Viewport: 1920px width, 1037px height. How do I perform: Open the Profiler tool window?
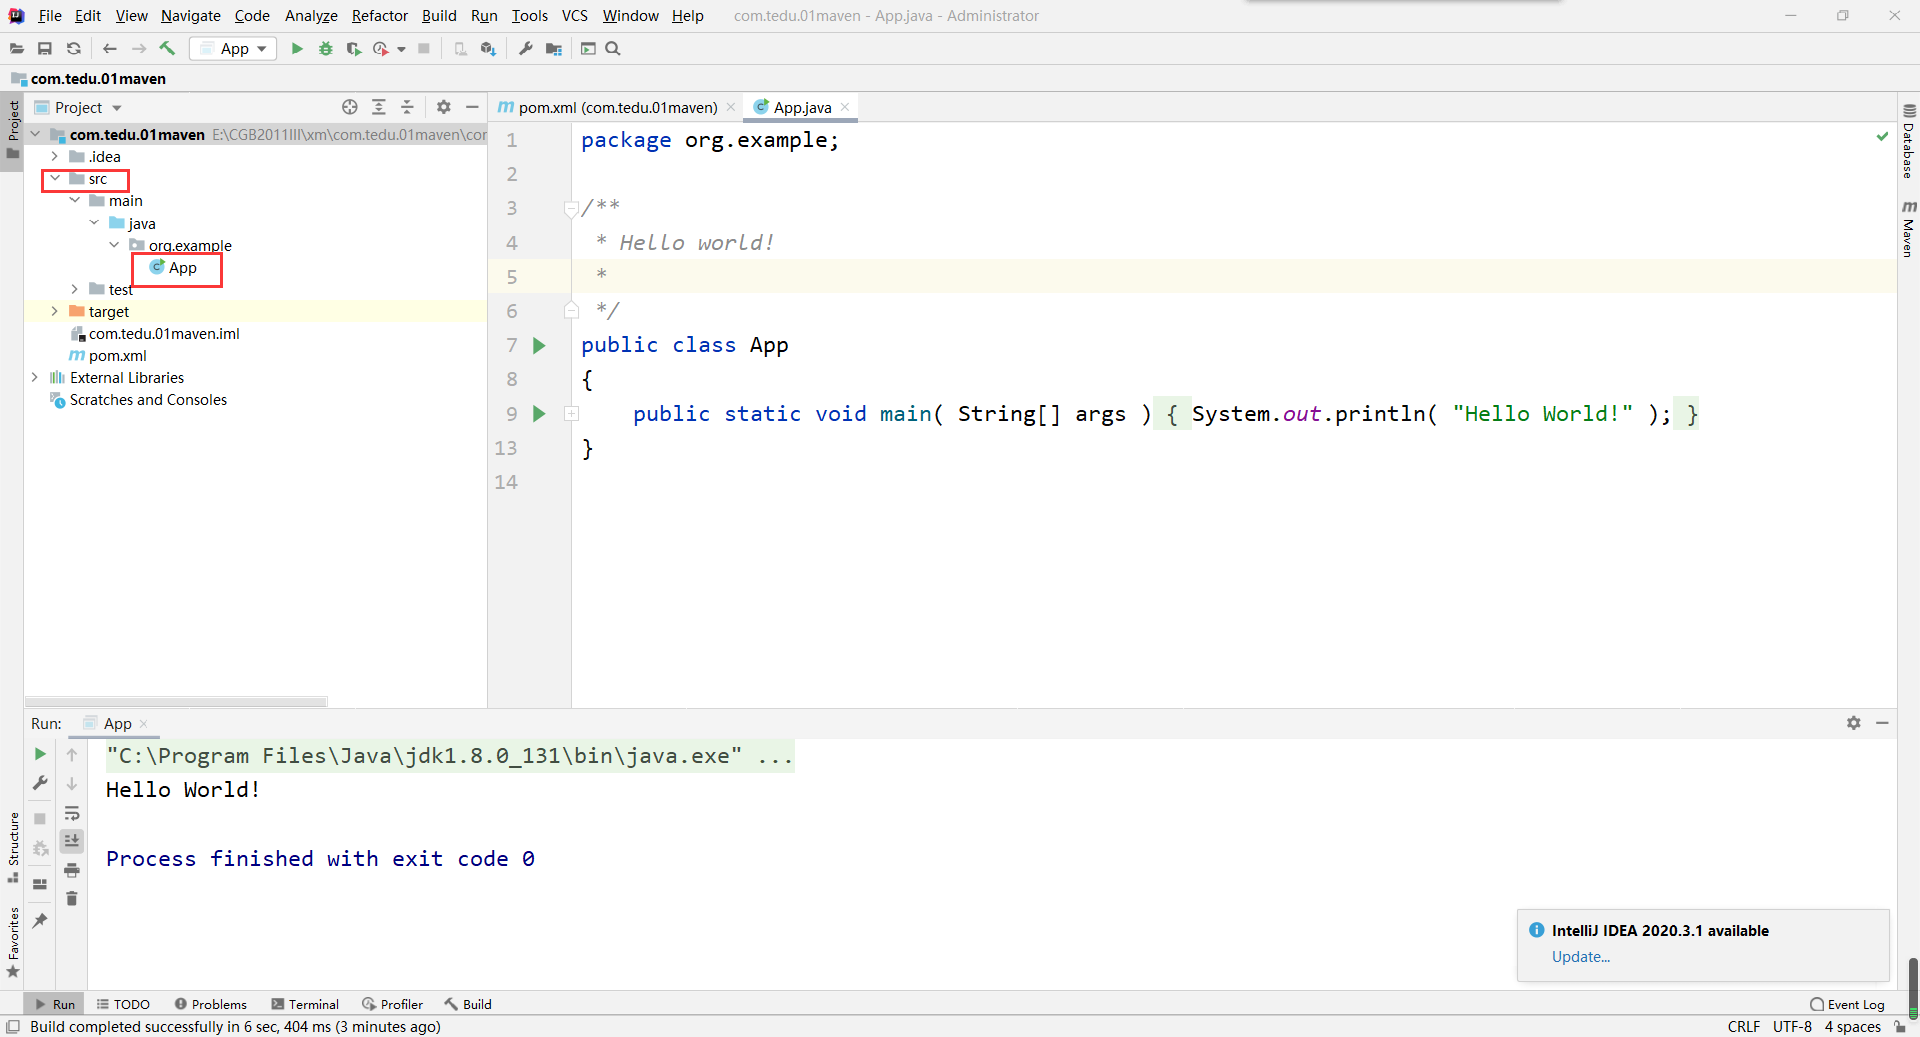[x=392, y=1004]
